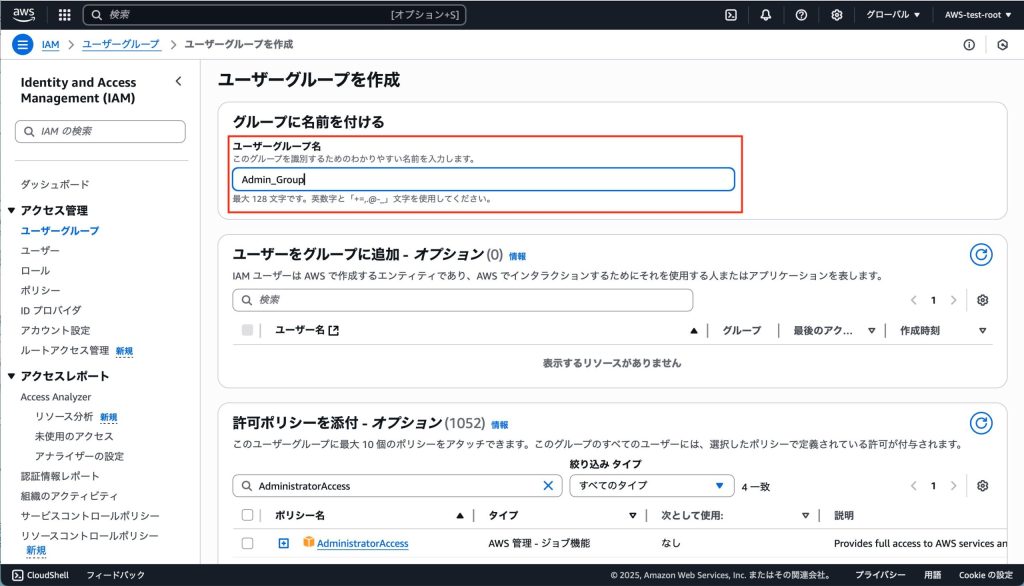Go to next page of policies table
Viewport: 1024px width, 586px height.
coord(953,485)
